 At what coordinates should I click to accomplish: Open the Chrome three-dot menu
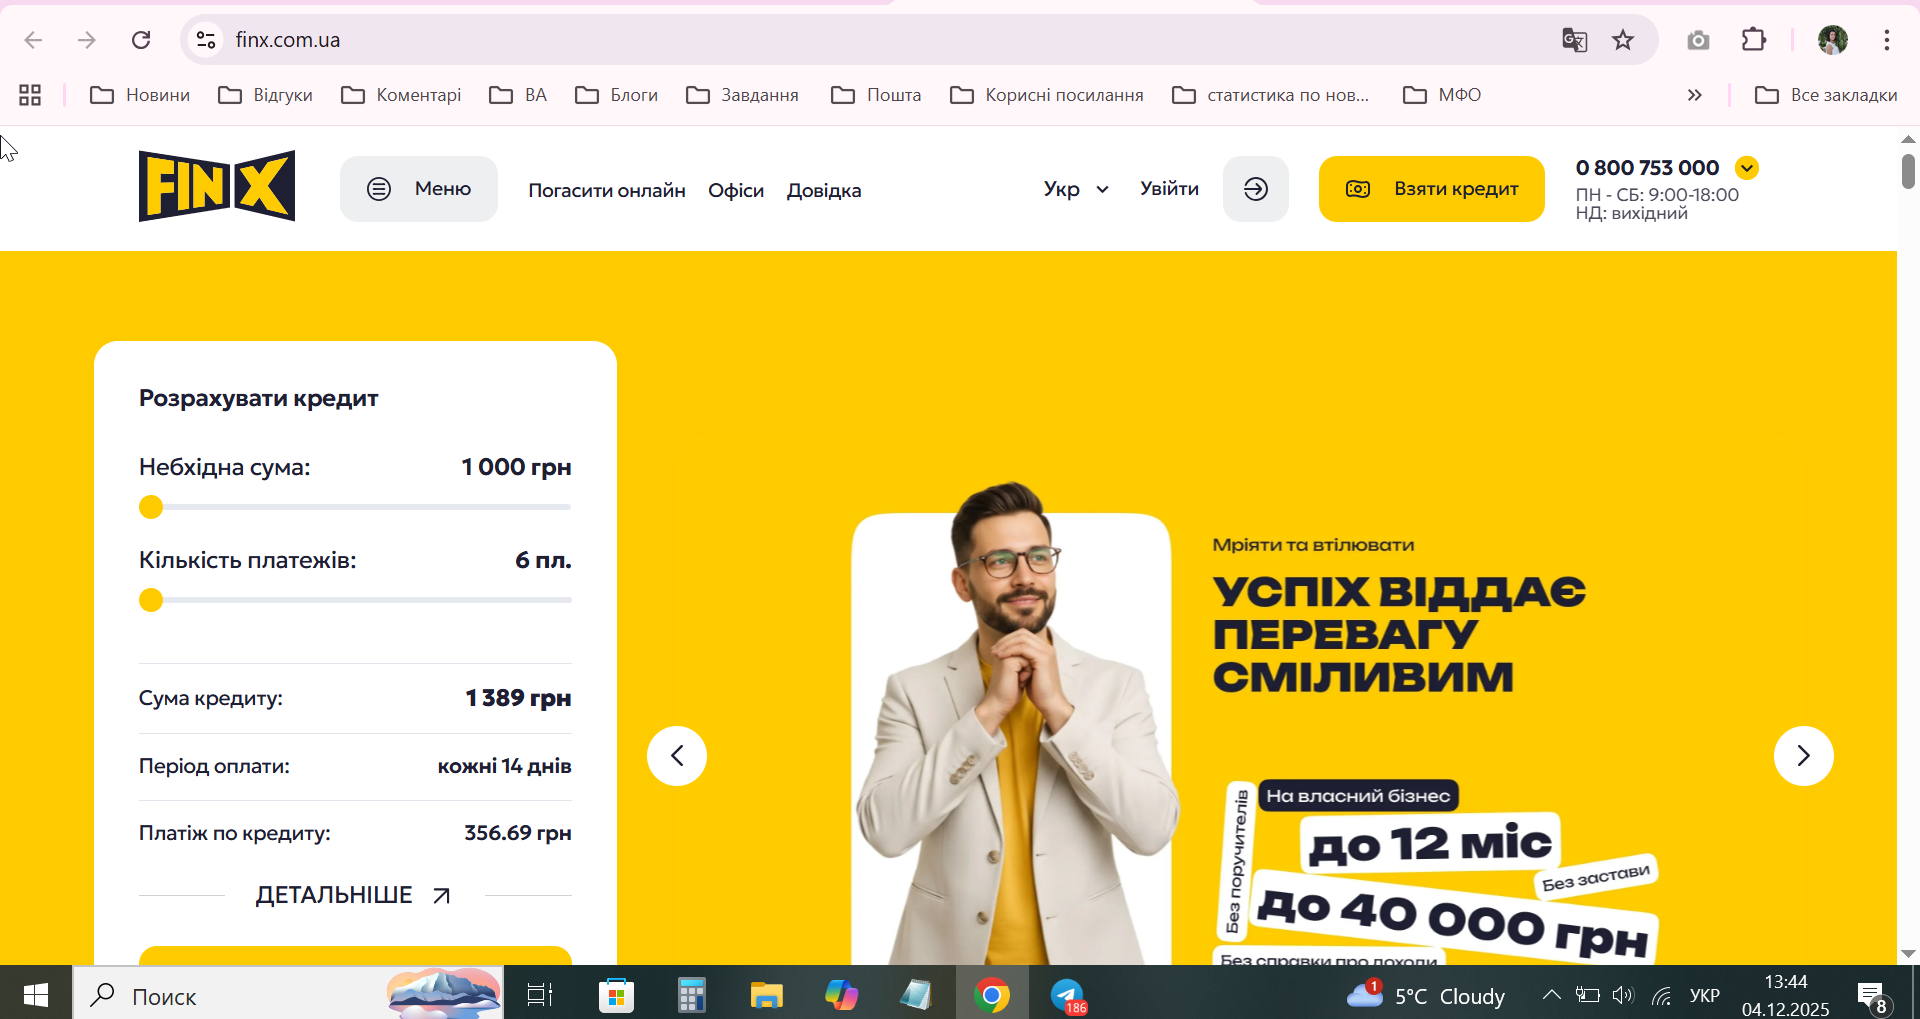click(1887, 40)
